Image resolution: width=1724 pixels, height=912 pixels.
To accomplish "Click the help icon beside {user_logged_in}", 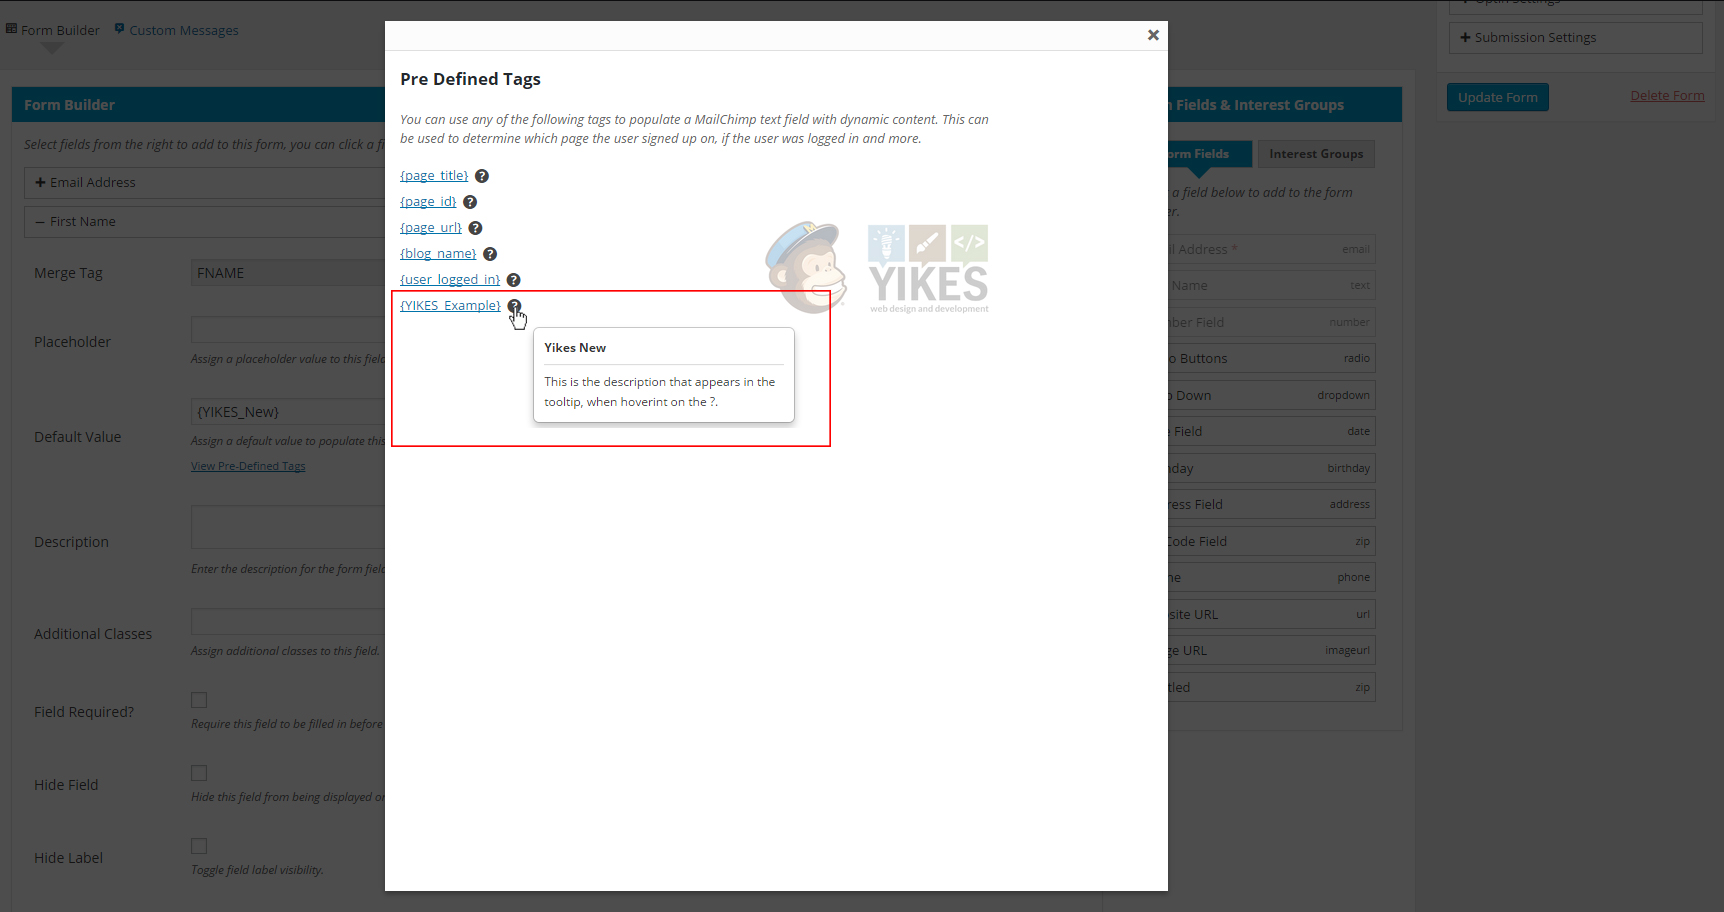I will [x=513, y=280].
